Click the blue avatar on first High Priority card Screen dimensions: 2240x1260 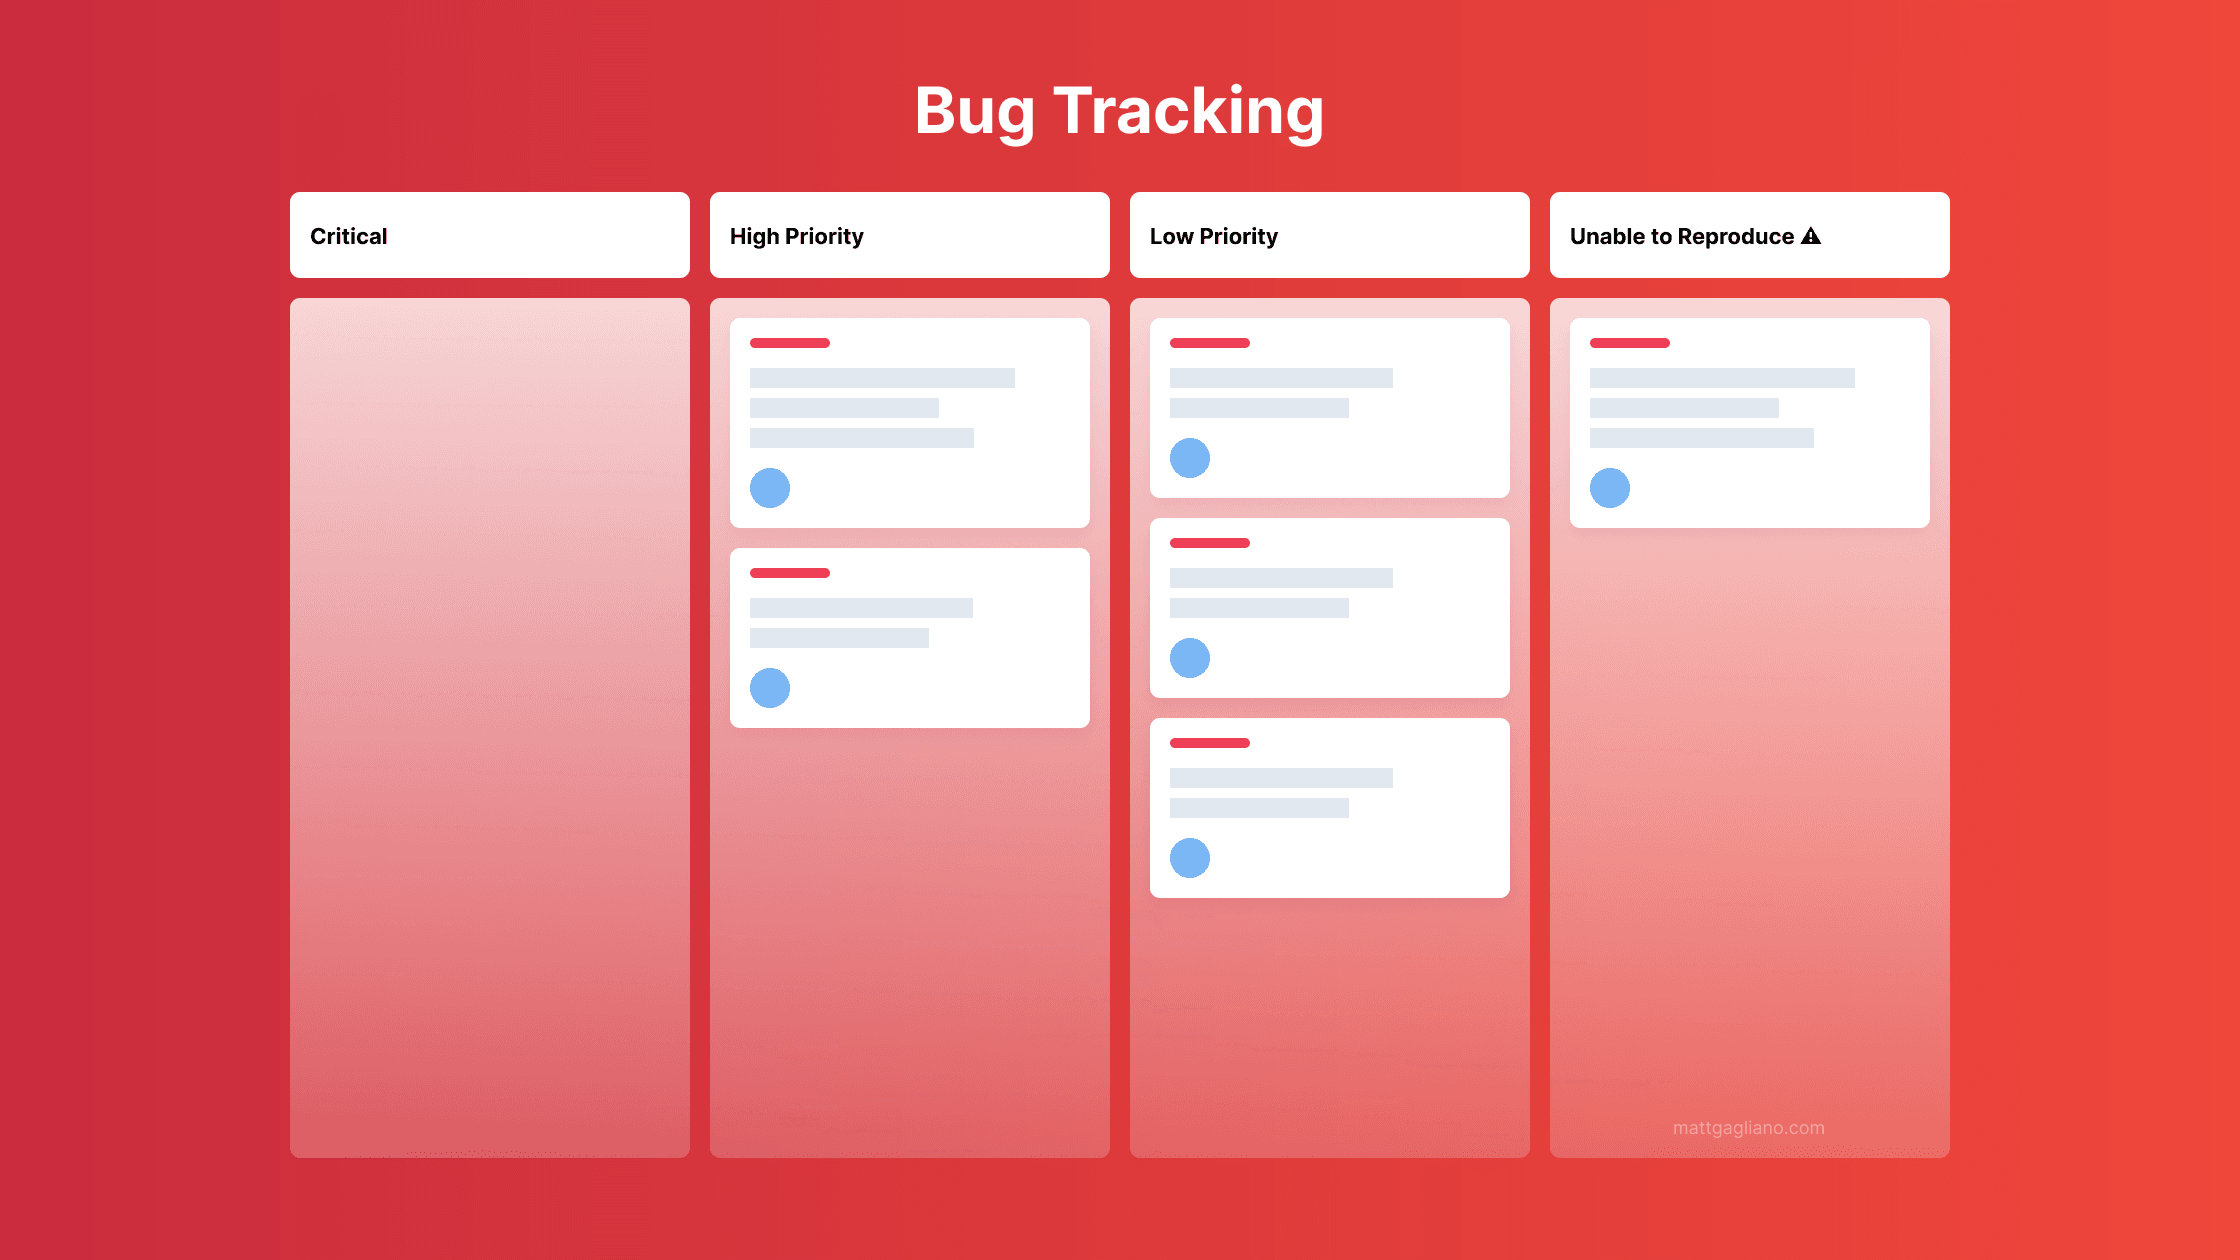coord(769,488)
